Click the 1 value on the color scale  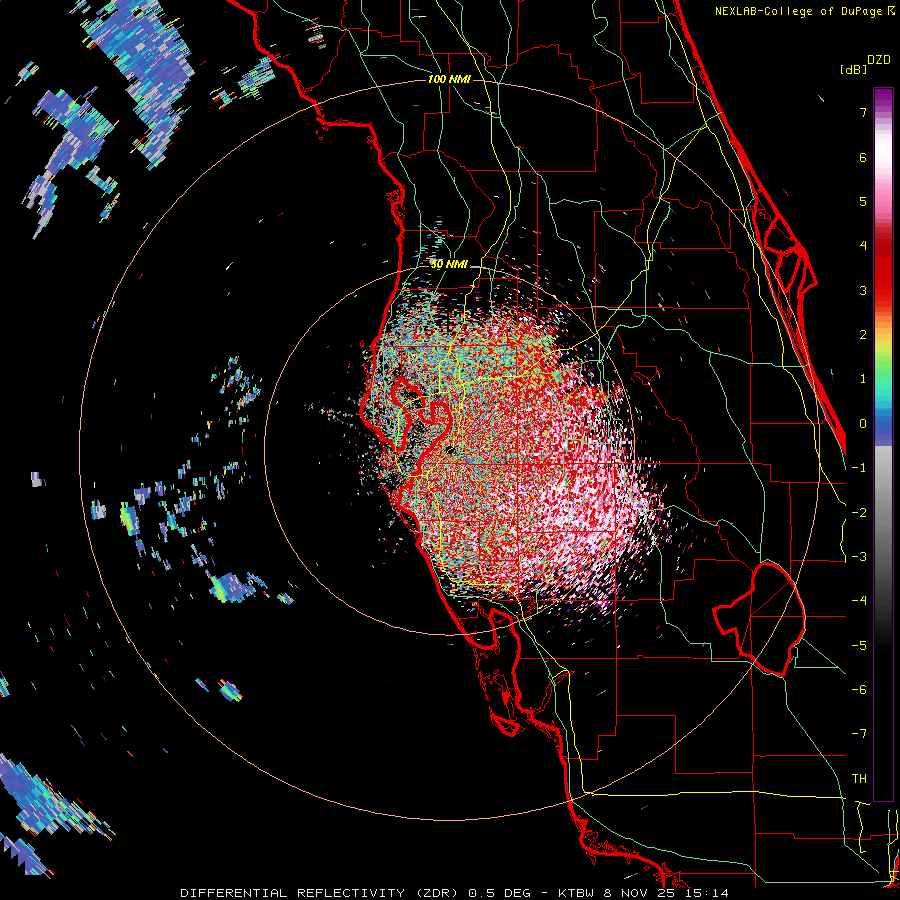pos(863,379)
